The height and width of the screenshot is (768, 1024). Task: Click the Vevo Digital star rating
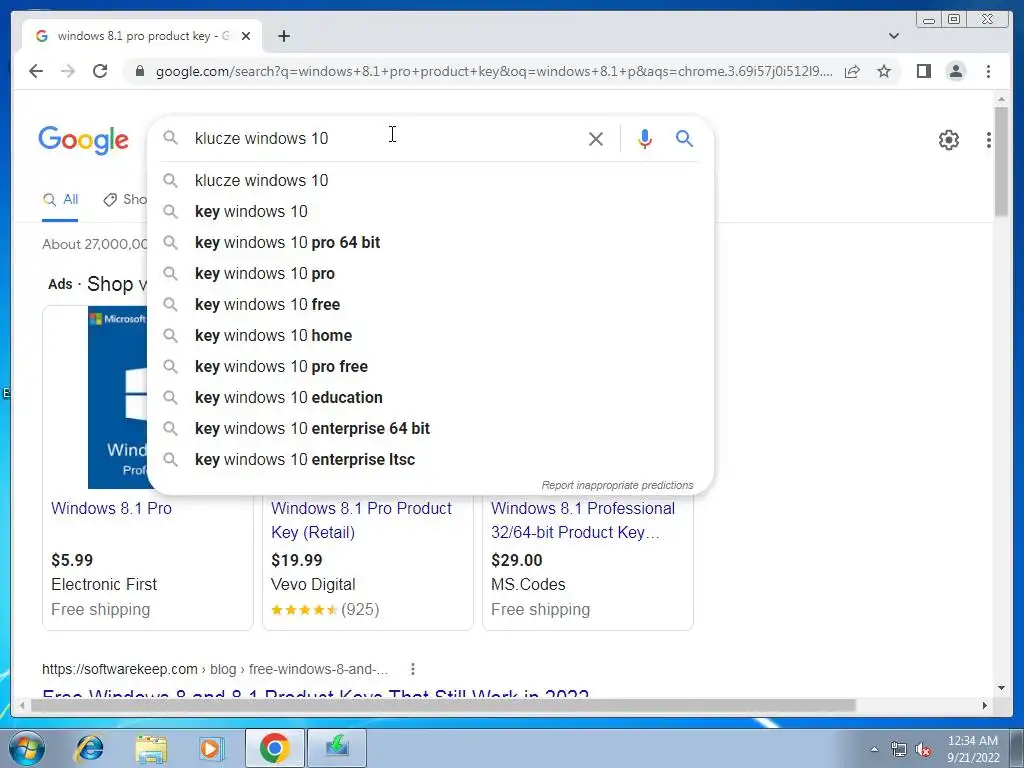coord(304,610)
